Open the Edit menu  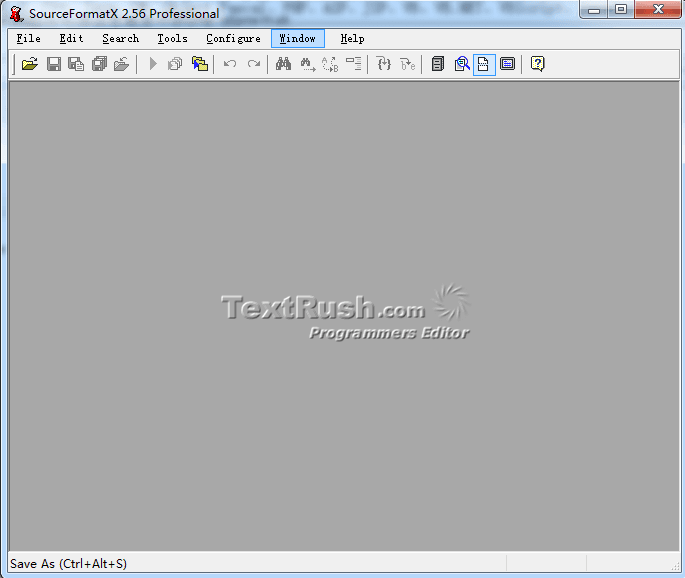(x=71, y=38)
